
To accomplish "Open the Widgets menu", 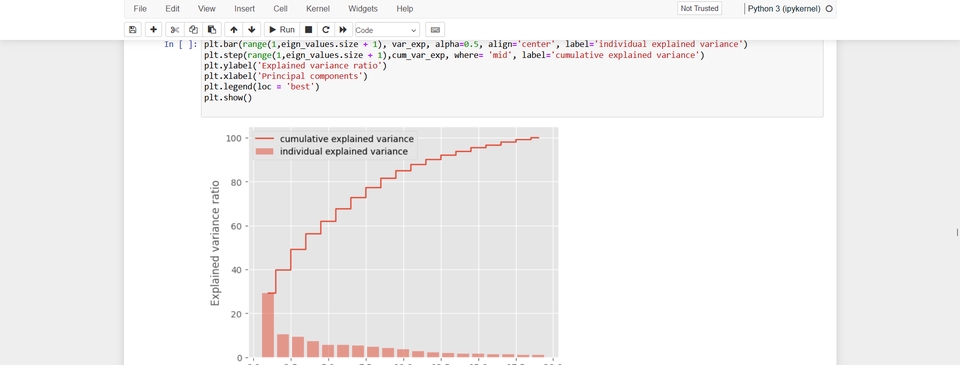I will coord(363,9).
